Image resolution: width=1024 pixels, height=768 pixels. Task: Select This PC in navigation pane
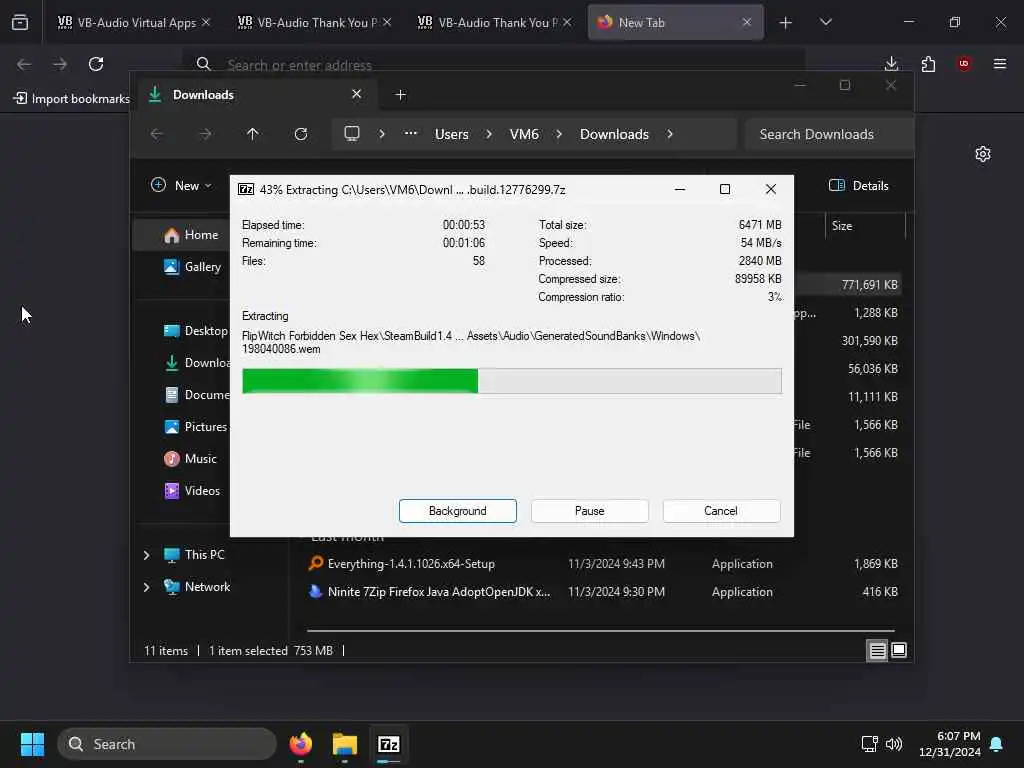click(195, 554)
